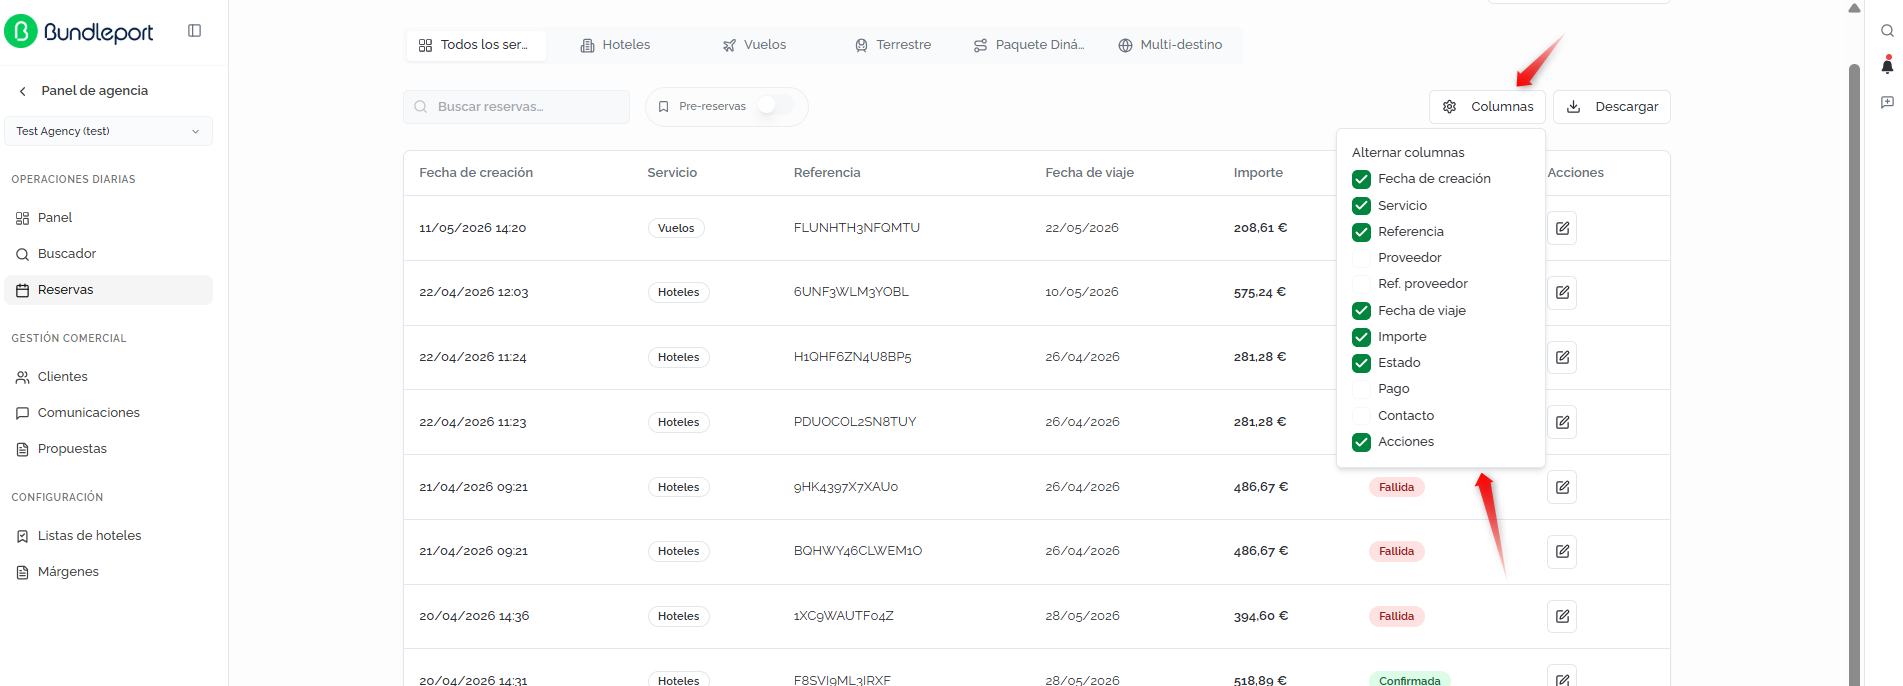Open Márgenes in the sidebar
This screenshot has height=686, width=1903.
108,572
